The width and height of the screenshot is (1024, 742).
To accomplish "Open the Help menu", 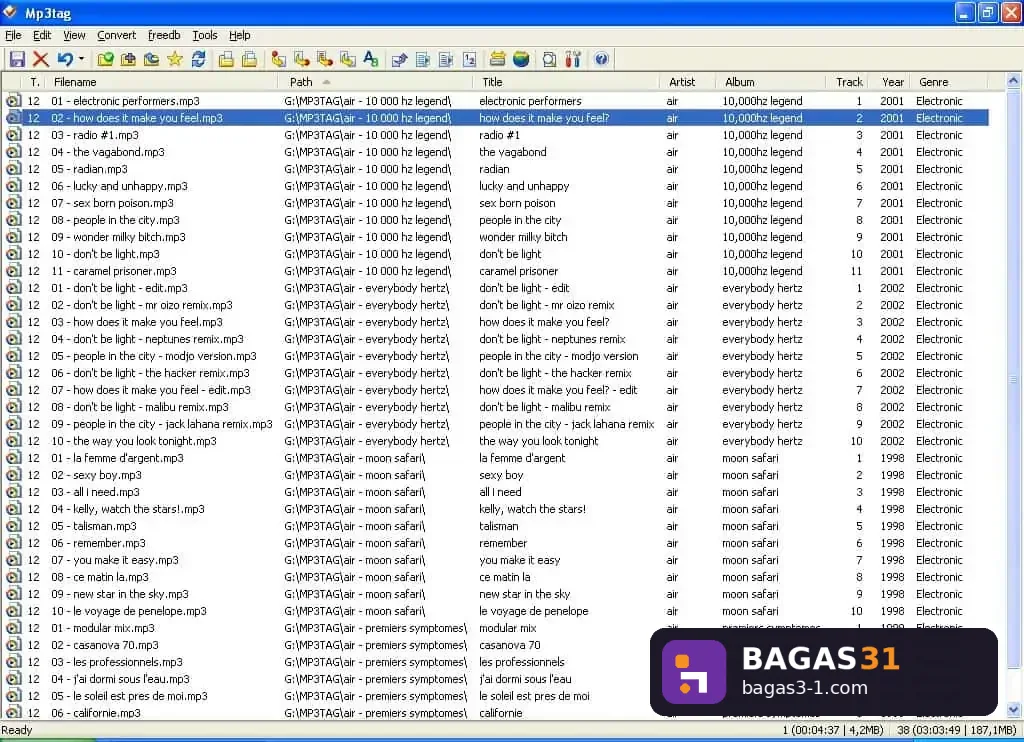I will (239, 35).
